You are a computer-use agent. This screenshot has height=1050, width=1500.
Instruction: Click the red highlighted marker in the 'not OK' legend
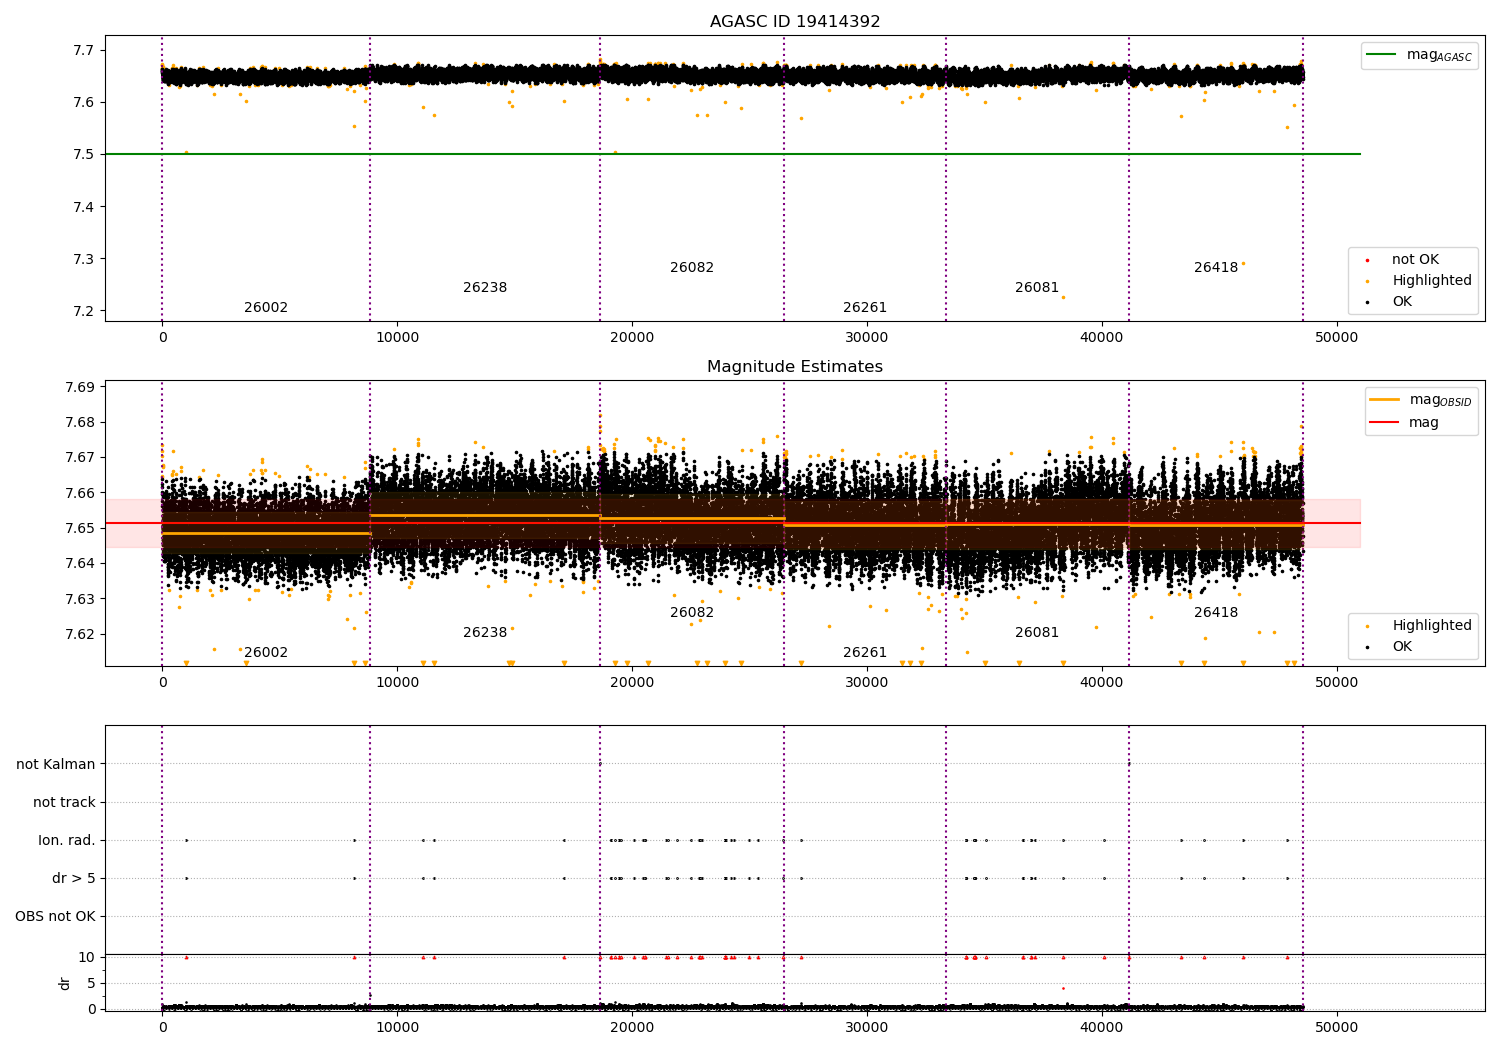[1367, 261]
